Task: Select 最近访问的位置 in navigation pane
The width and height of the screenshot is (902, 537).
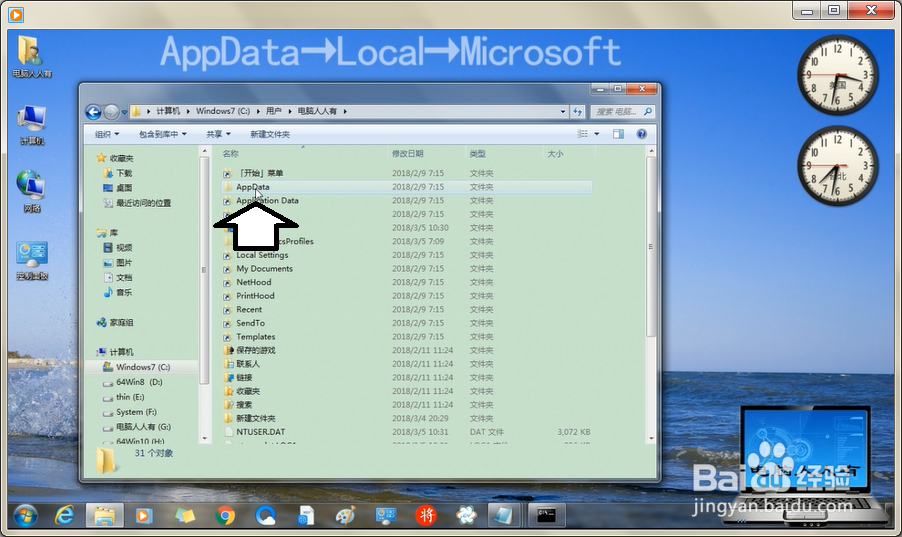Action: pyautogui.click(x=143, y=203)
